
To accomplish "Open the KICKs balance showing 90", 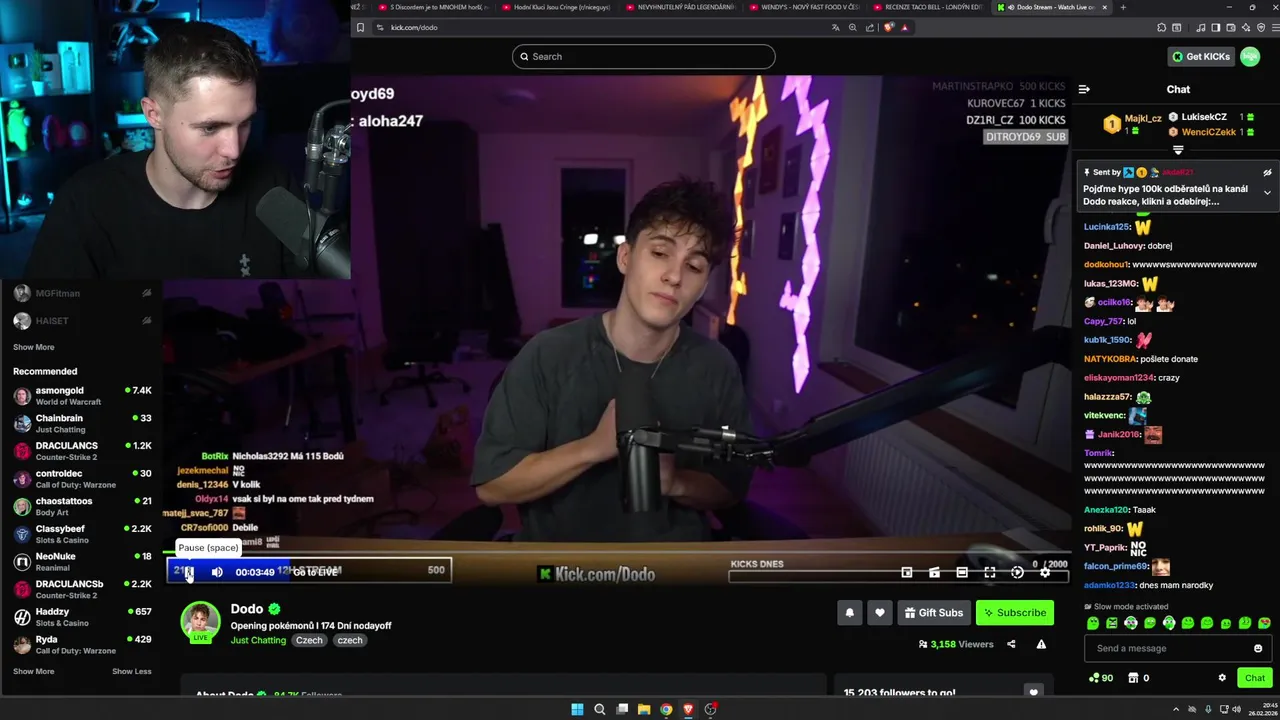I will 1100,678.
